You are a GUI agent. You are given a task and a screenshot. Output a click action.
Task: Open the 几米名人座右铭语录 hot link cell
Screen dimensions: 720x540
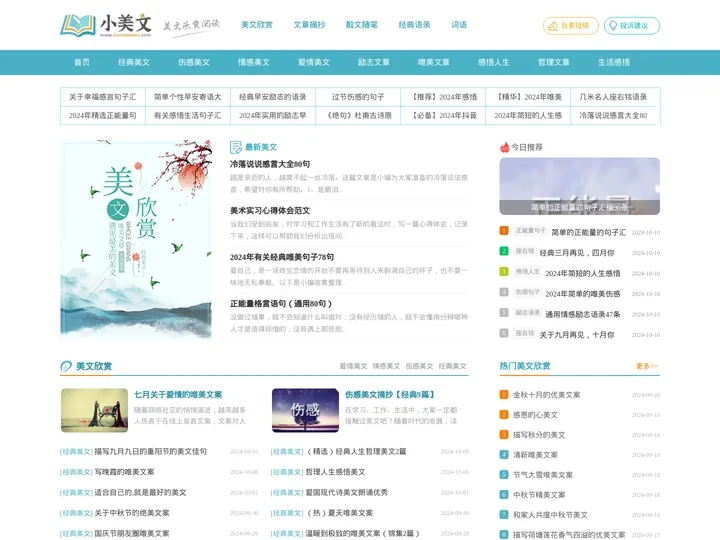point(613,97)
